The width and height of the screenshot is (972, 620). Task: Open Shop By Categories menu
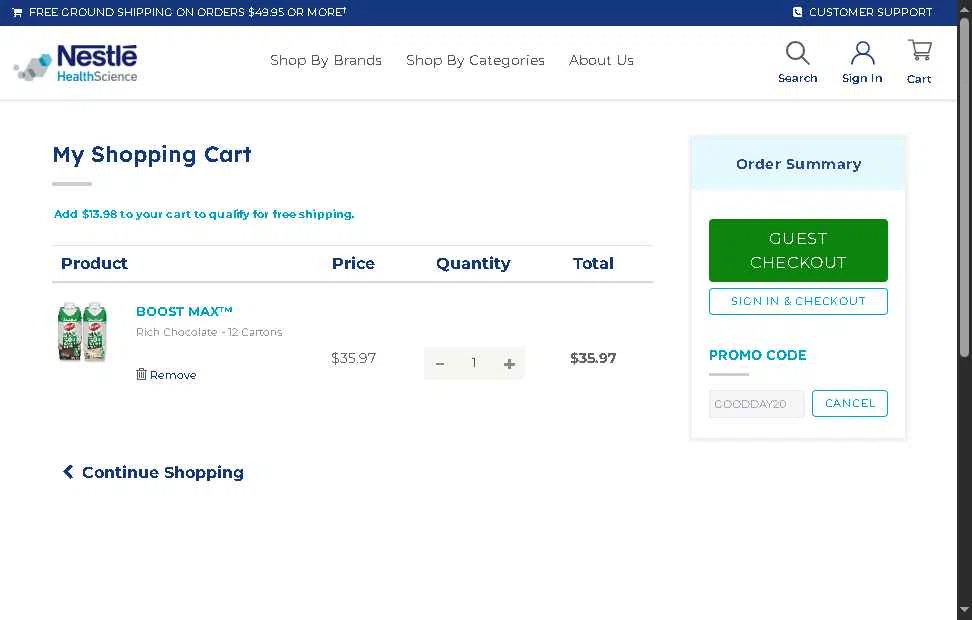[475, 60]
